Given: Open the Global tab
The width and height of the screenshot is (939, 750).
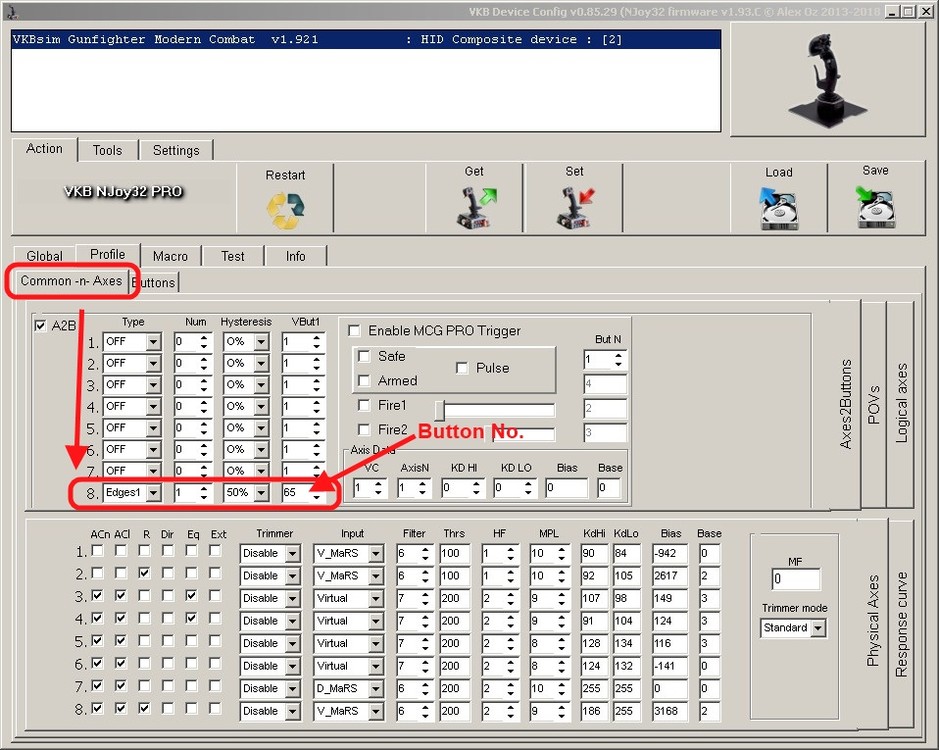Looking at the screenshot, I should (44, 256).
